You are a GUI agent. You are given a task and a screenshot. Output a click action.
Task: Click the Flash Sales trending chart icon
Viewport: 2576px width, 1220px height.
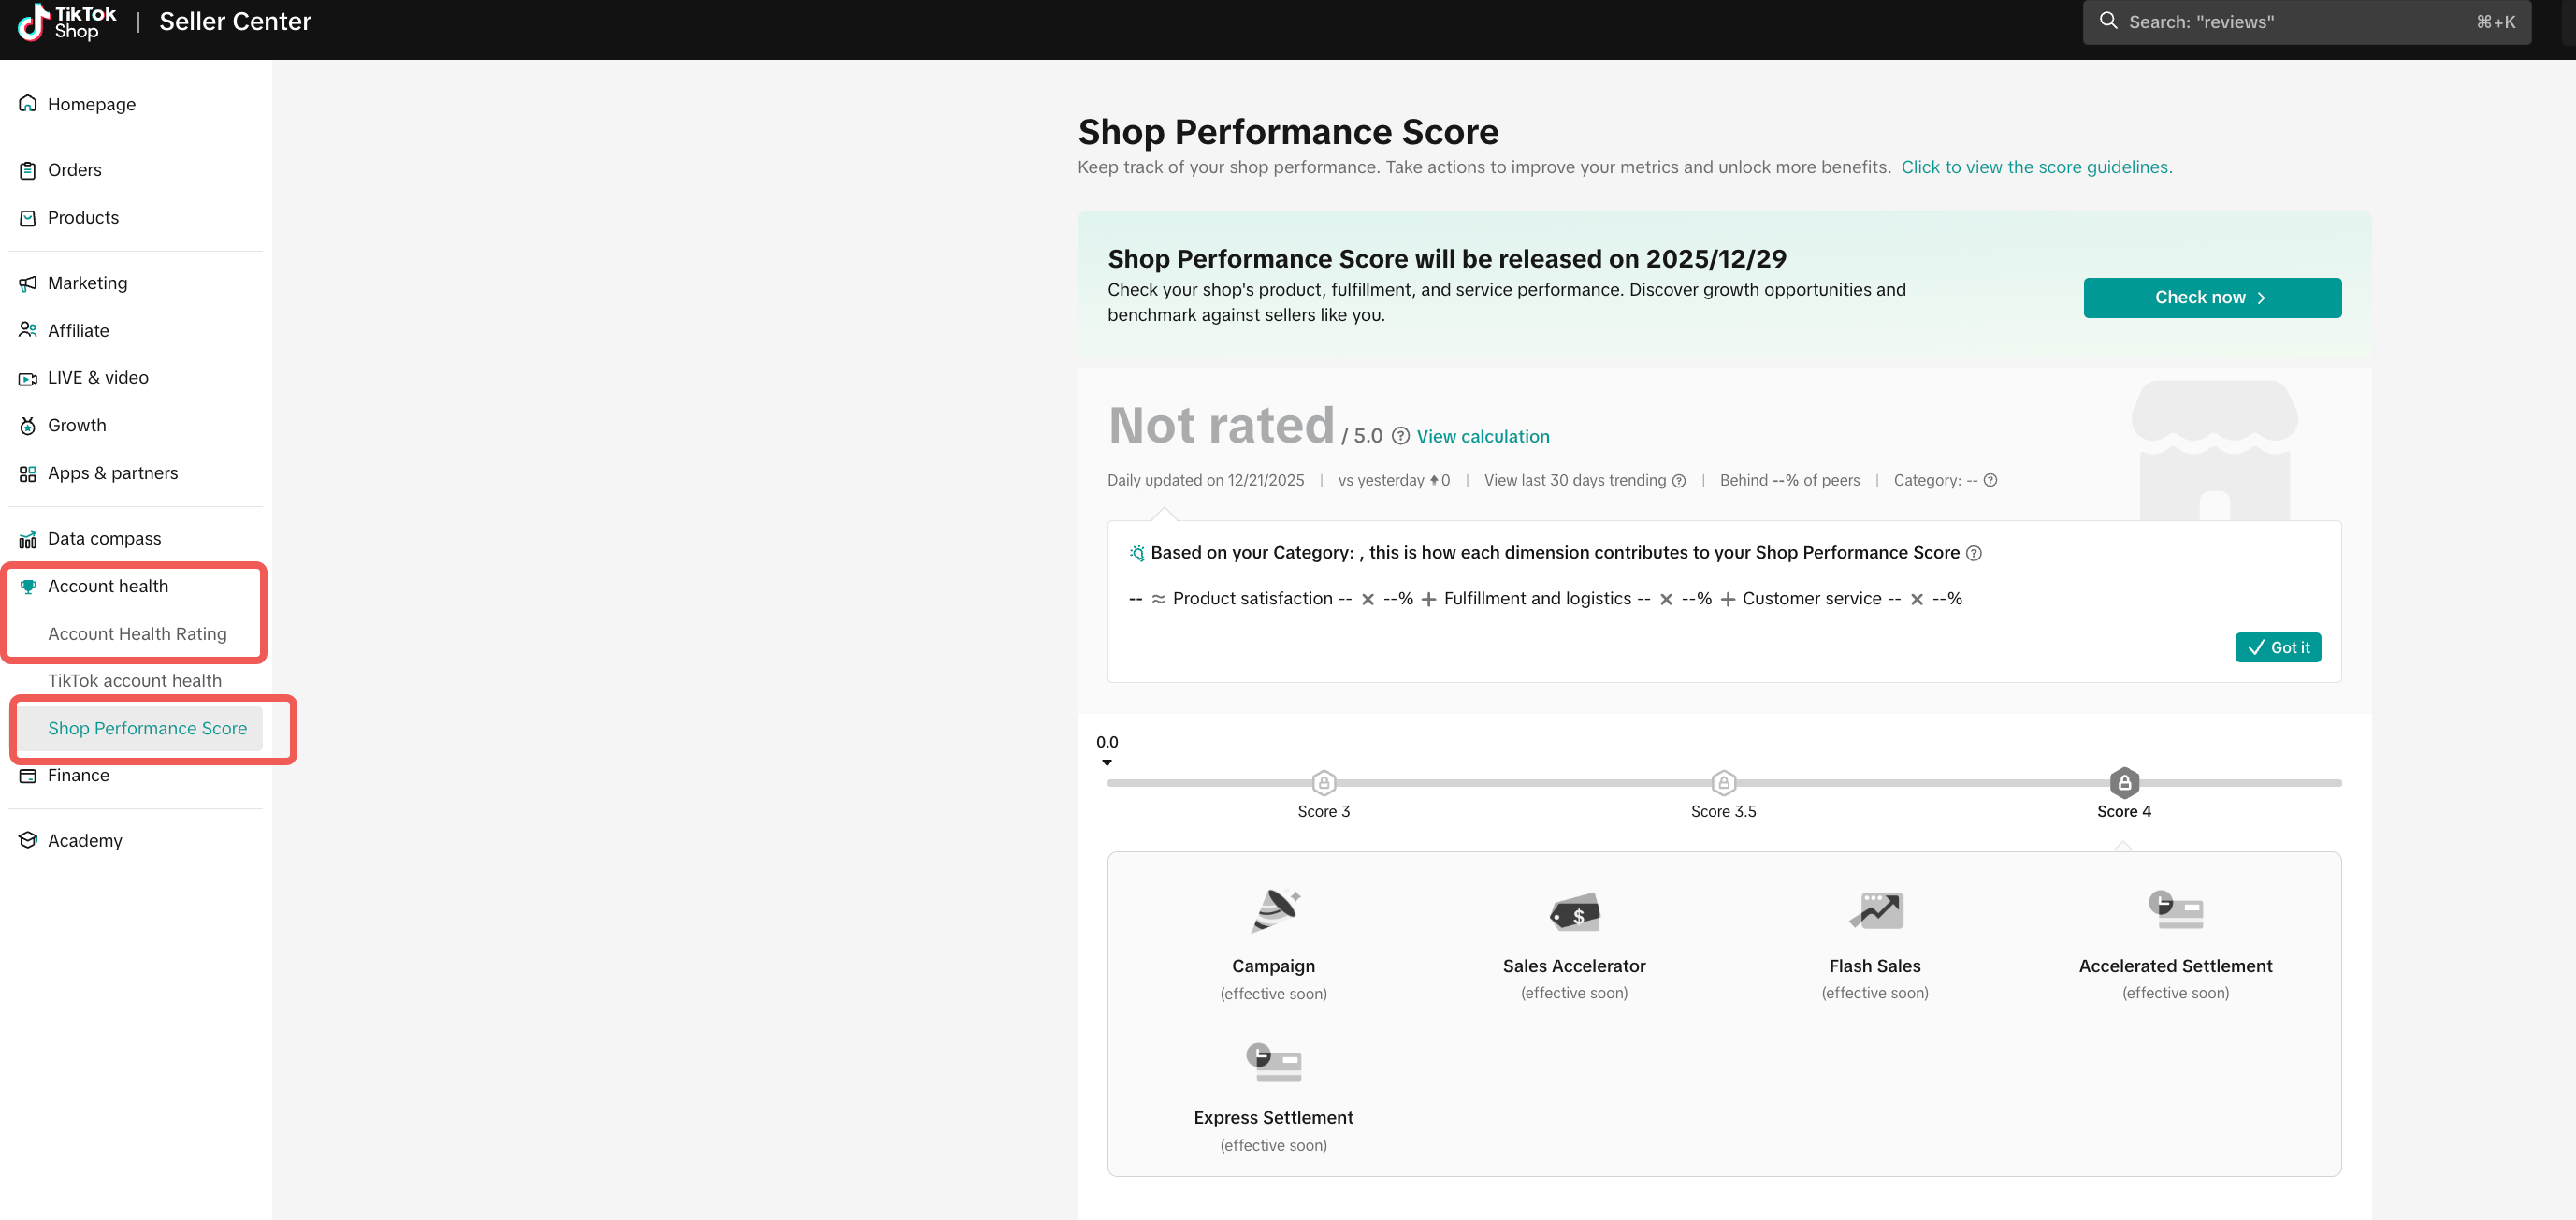coord(1875,910)
